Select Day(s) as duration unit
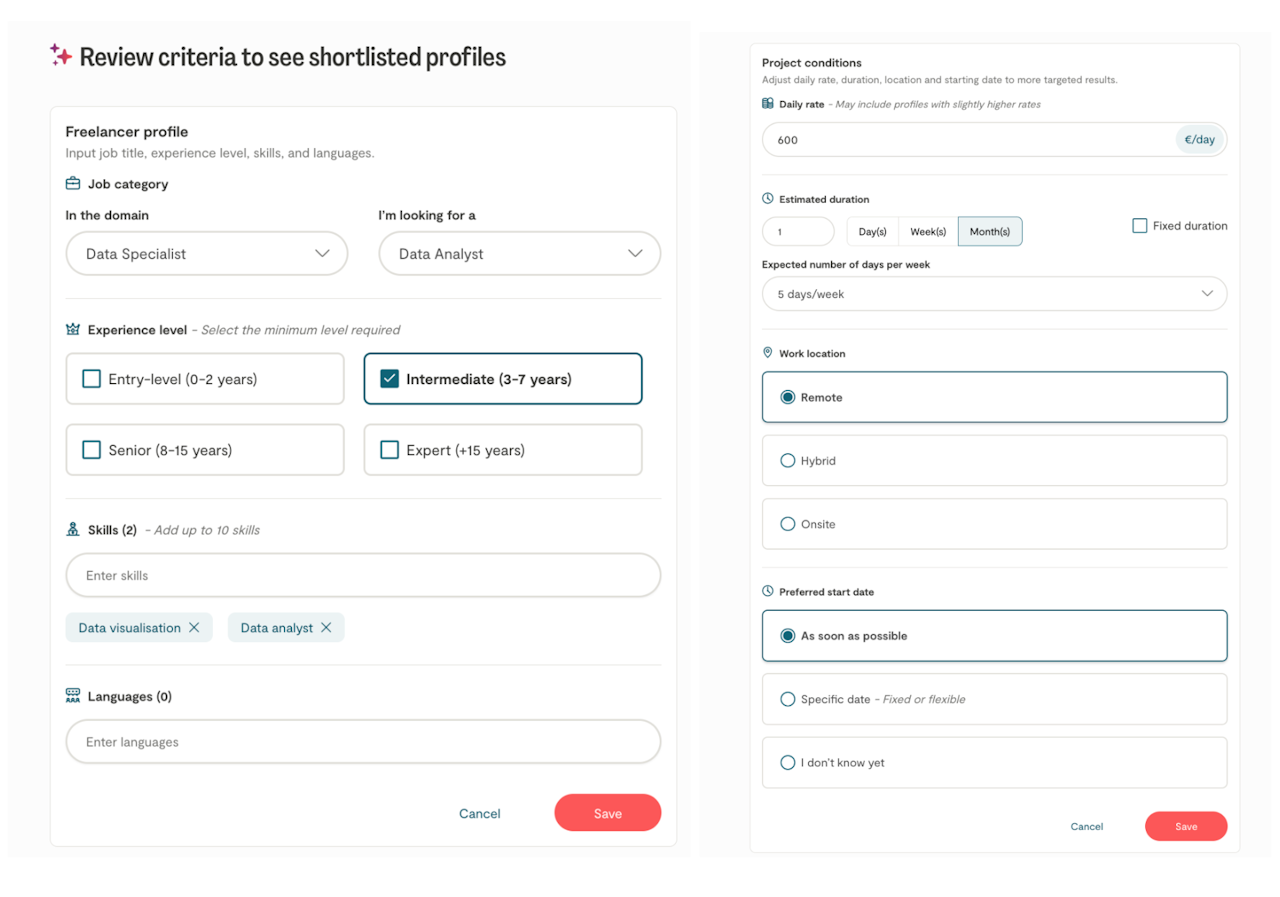1280x897 pixels. pyautogui.click(x=873, y=232)
